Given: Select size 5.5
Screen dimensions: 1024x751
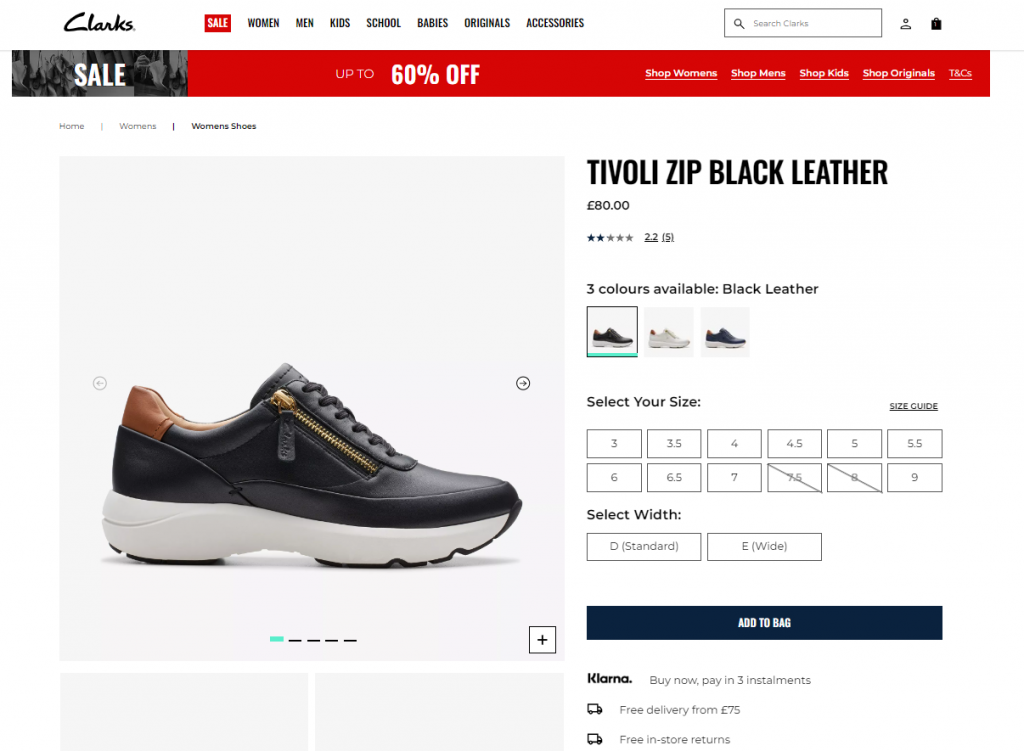Looking at the screenshot, I should (914, 443).
